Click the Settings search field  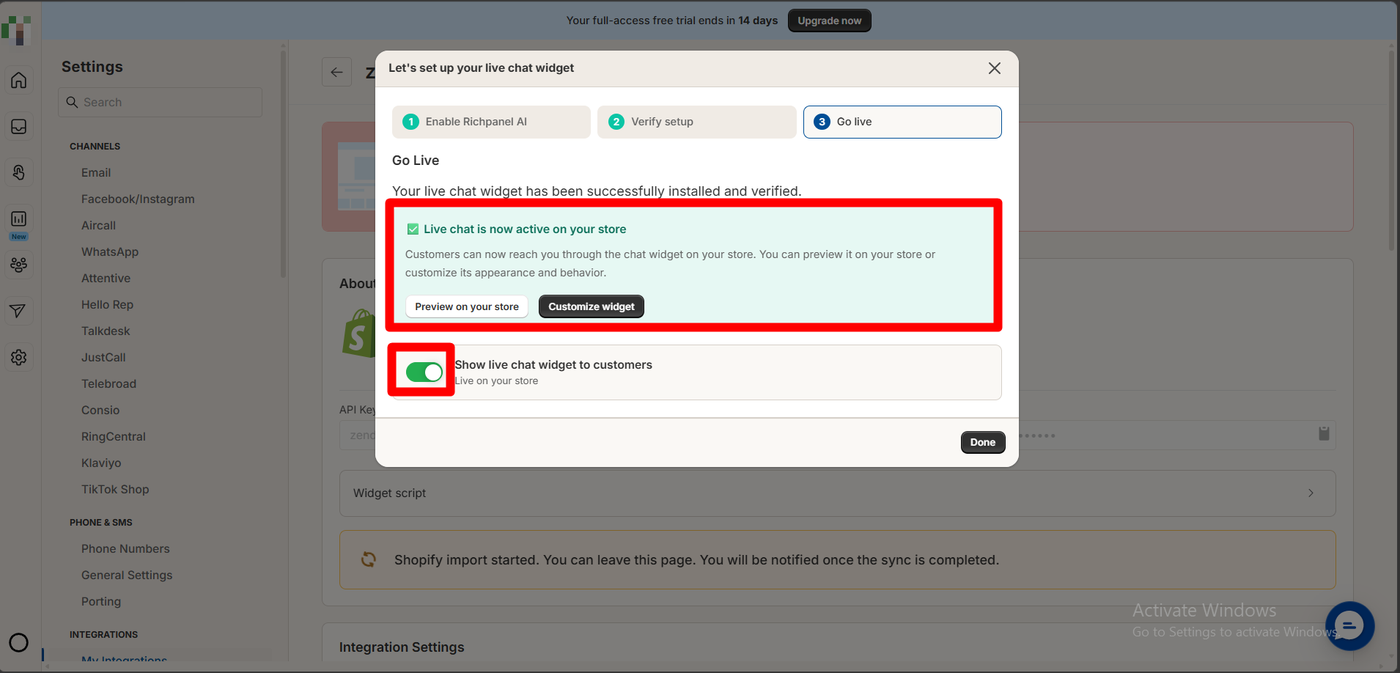(x=161, y=102)
